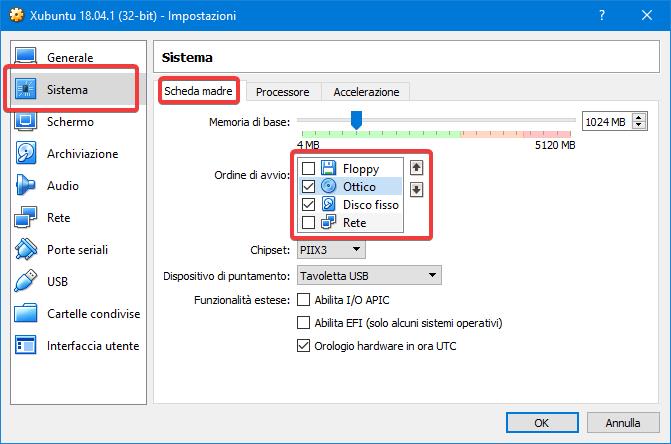
Task: Select Schermo in the settings list
Action: tap(78, 121)
